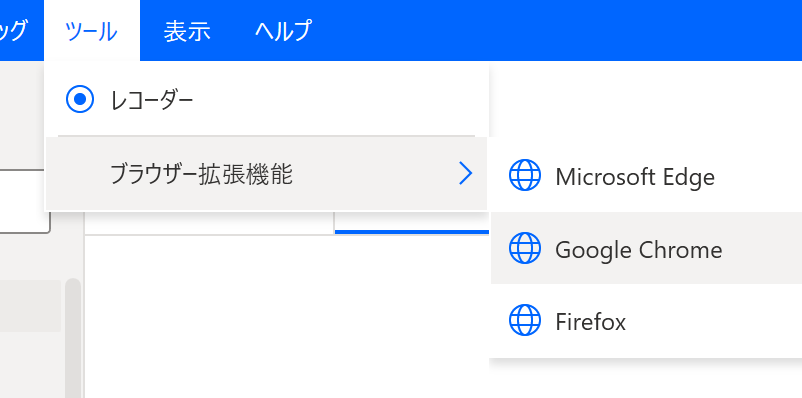Open the ヘルプ menu
The height and width of the screenshot is (398, 802).
point(283,31)
